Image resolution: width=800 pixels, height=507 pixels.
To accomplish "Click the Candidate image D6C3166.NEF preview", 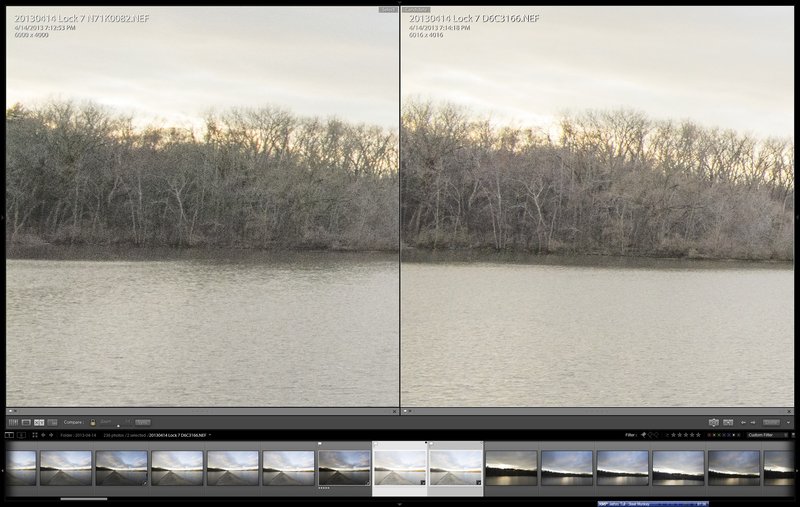I will 597,207.
